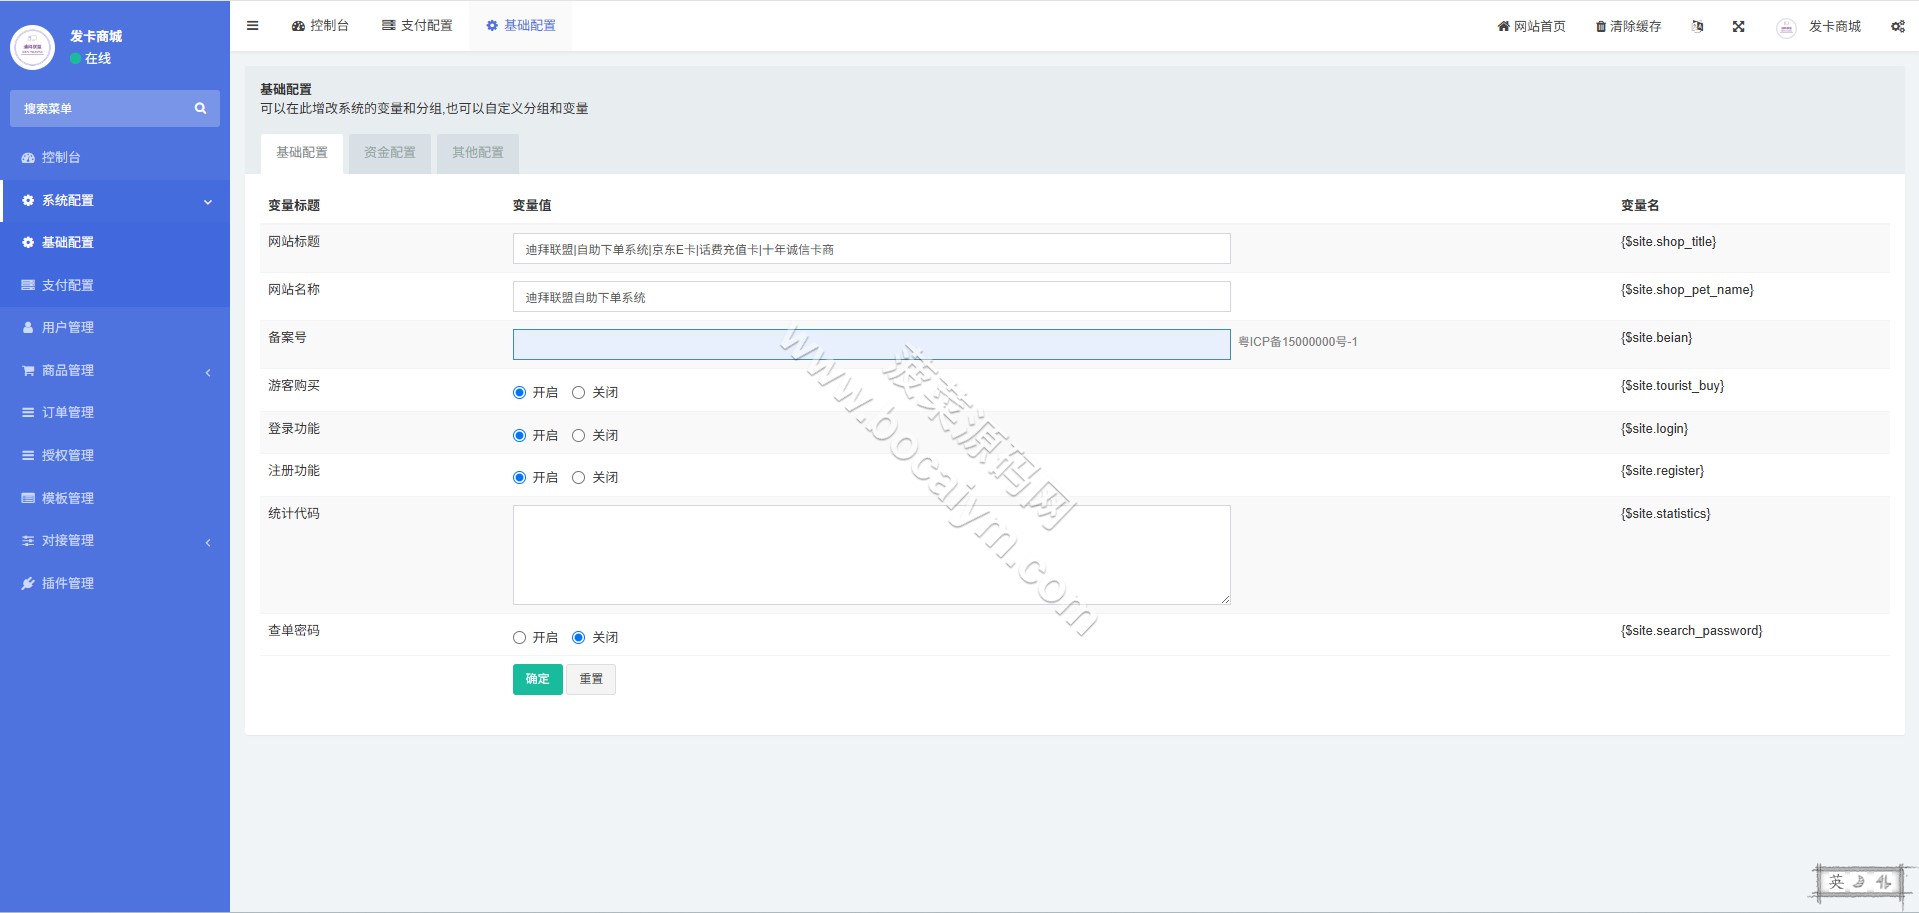Click the {$site.beian} variable name

pos(1656,338)
